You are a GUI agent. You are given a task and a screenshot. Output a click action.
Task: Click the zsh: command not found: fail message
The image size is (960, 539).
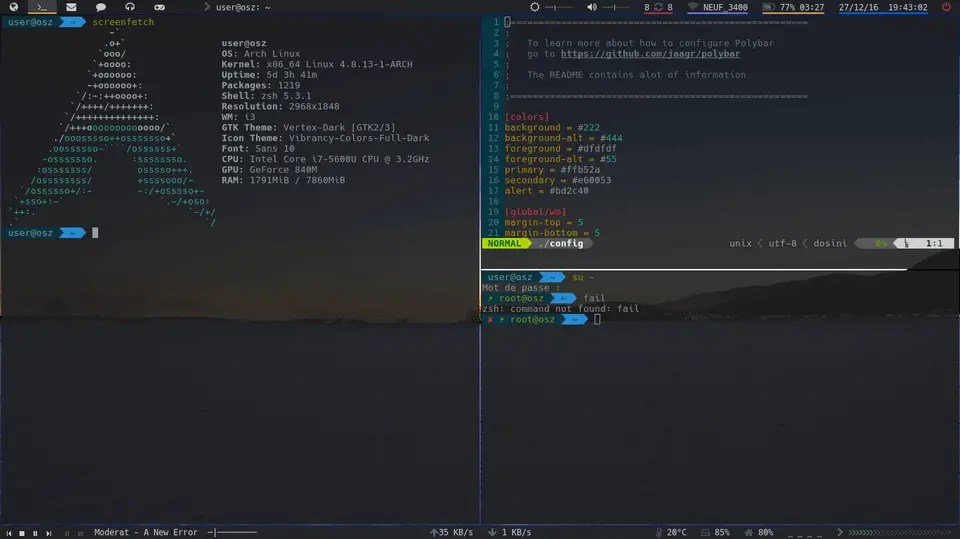[561, 308]
